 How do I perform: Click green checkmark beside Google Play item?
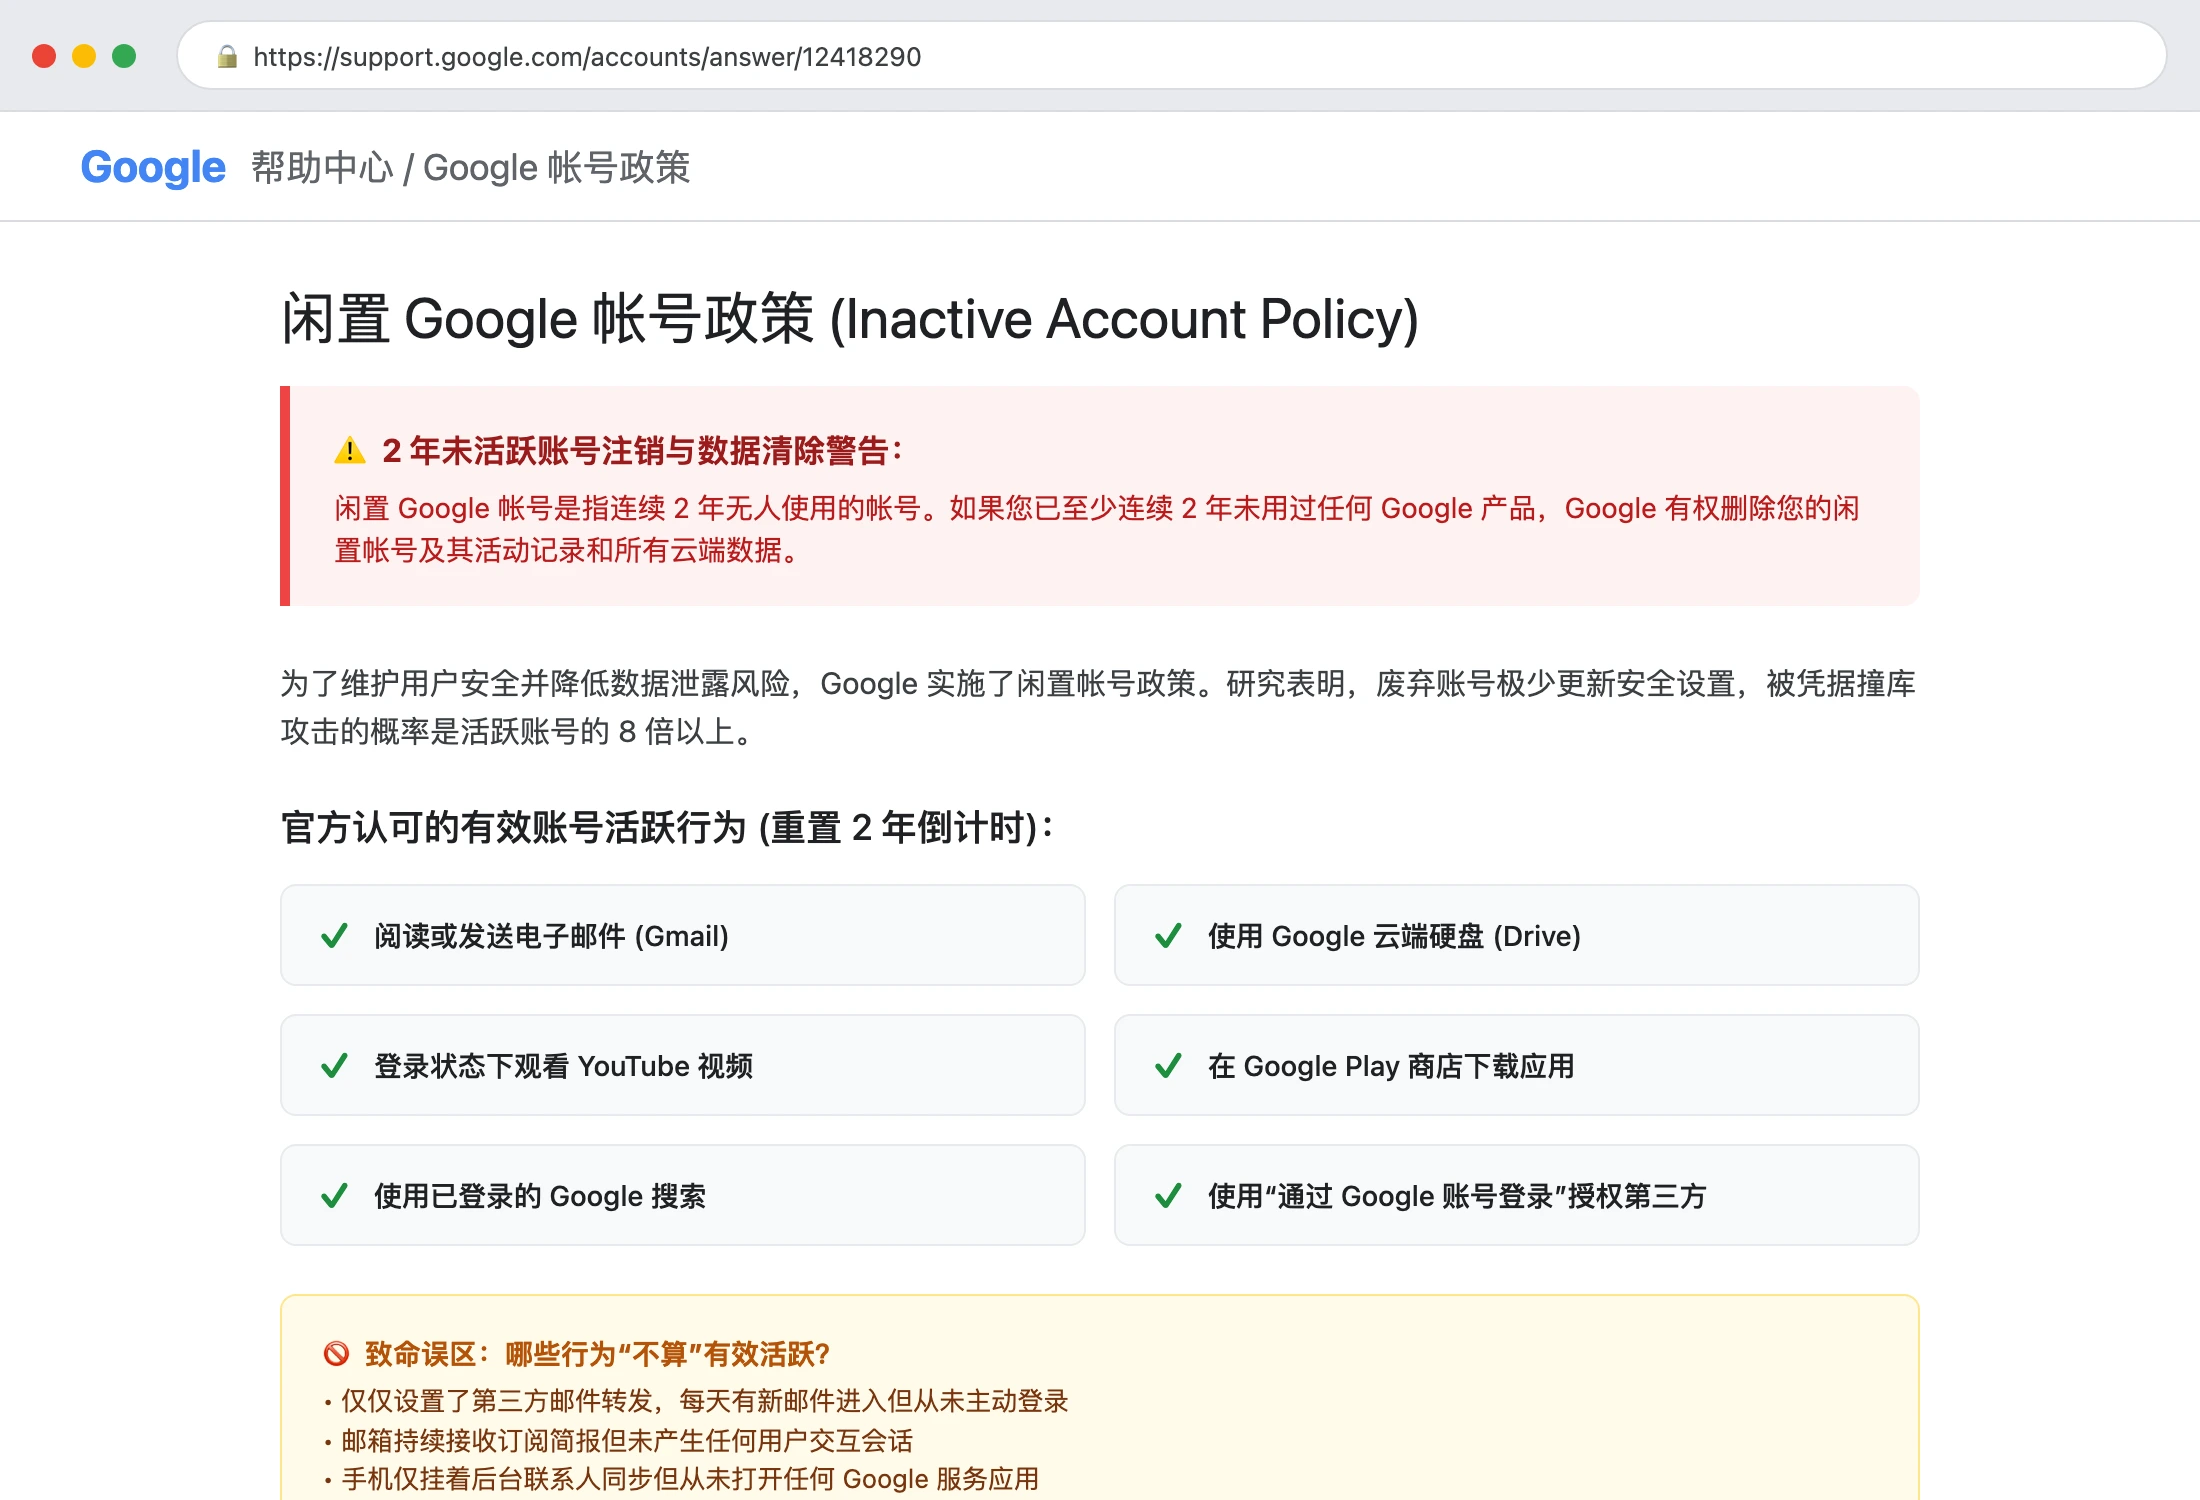[1168, 1066]
